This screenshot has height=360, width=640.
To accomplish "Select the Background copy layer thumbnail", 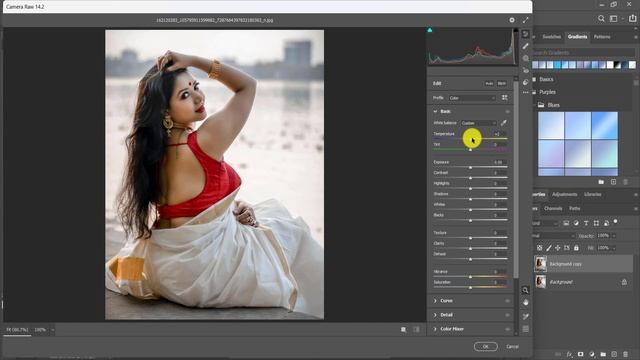I will click(540, 264).
